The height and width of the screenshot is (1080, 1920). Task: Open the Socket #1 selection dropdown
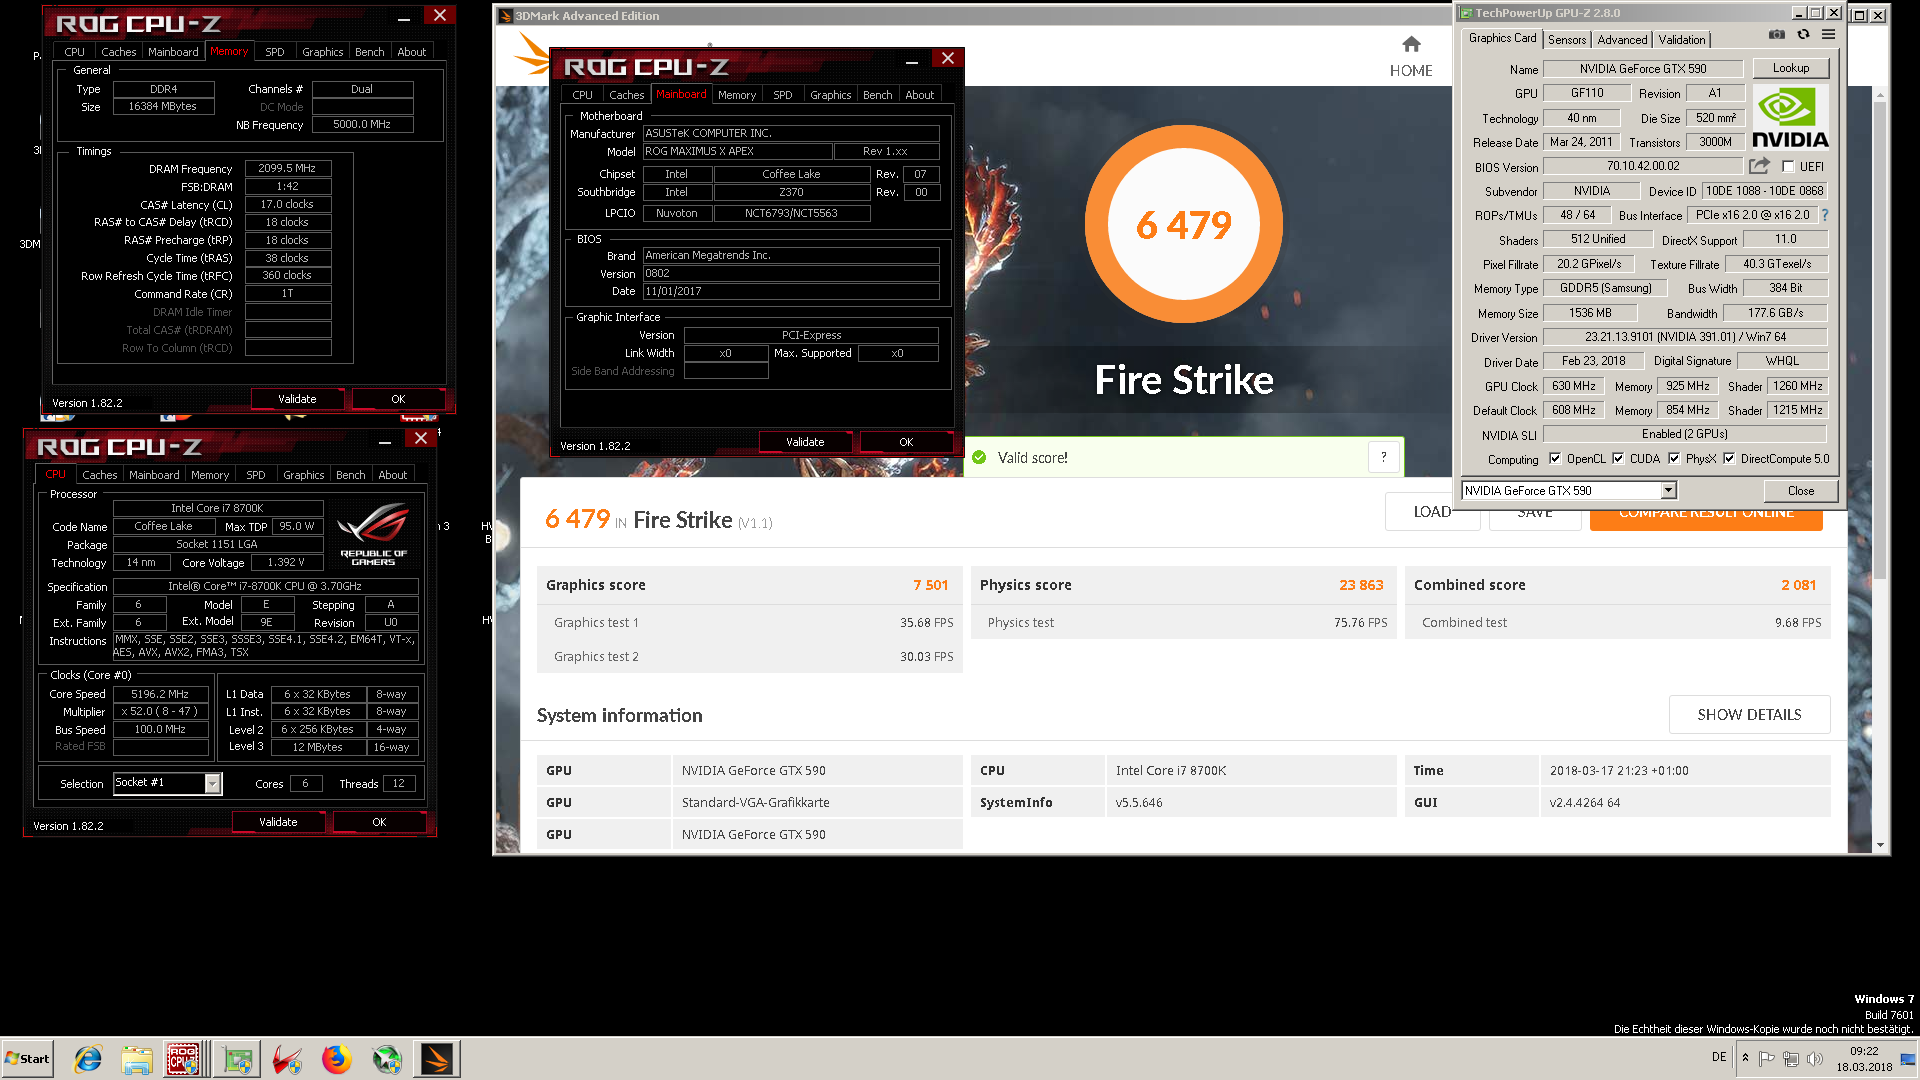212,783
